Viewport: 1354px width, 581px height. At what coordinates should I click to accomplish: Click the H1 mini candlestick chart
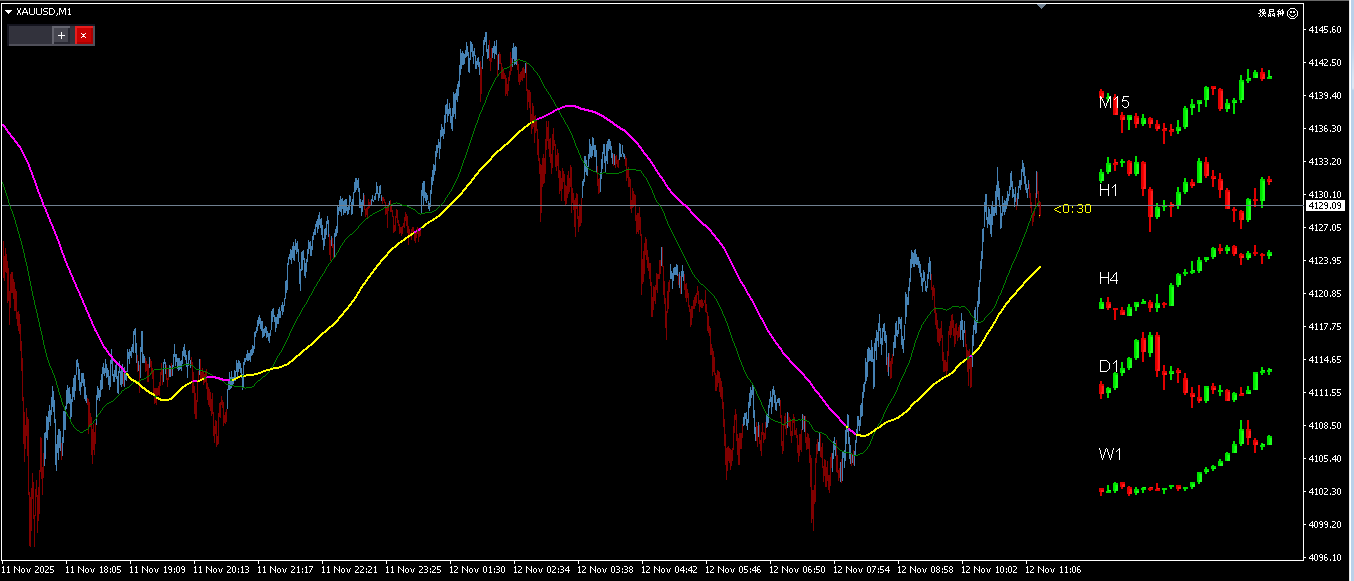(1186, 194)
